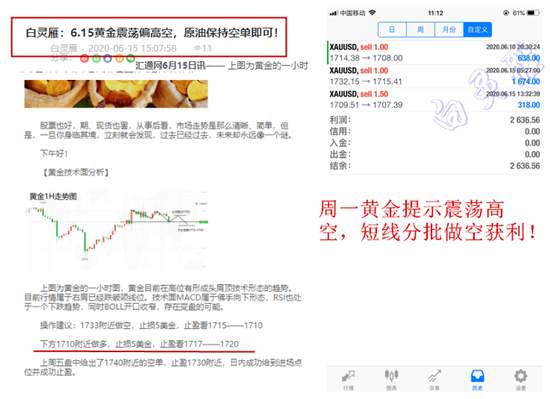550x399 pixels.
Task: Click the 下午好！ greeting text
Action: pyautogui.click(x=54, y=154)
